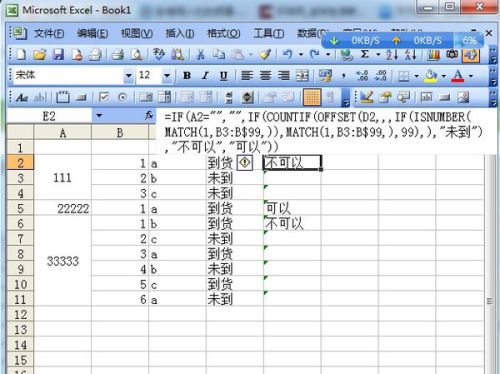Increase decimal places
500x374 pixels.
click(x=362, y=76)
